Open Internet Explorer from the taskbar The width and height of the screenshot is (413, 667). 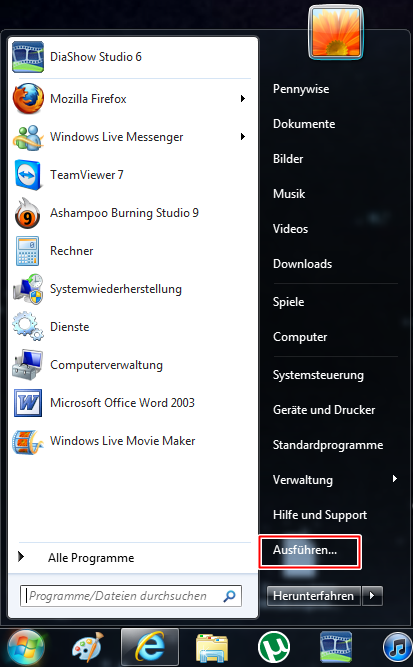pyautogui.click(x=150, y=647)
